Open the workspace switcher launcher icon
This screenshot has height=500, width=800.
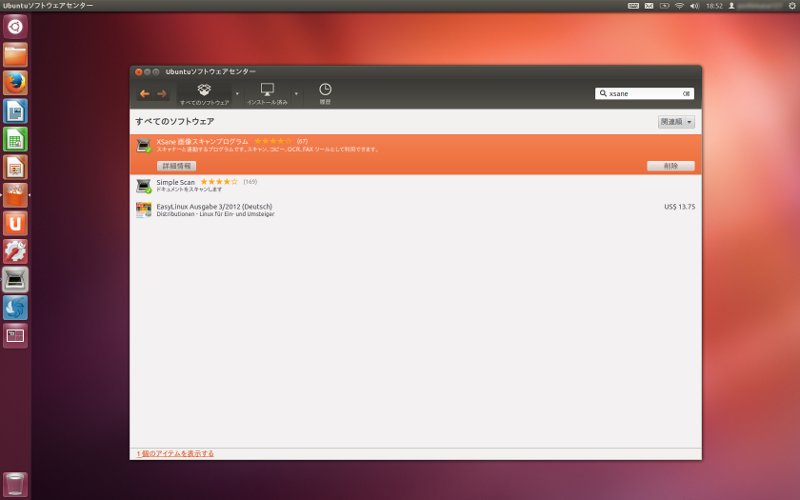(15, 335)
